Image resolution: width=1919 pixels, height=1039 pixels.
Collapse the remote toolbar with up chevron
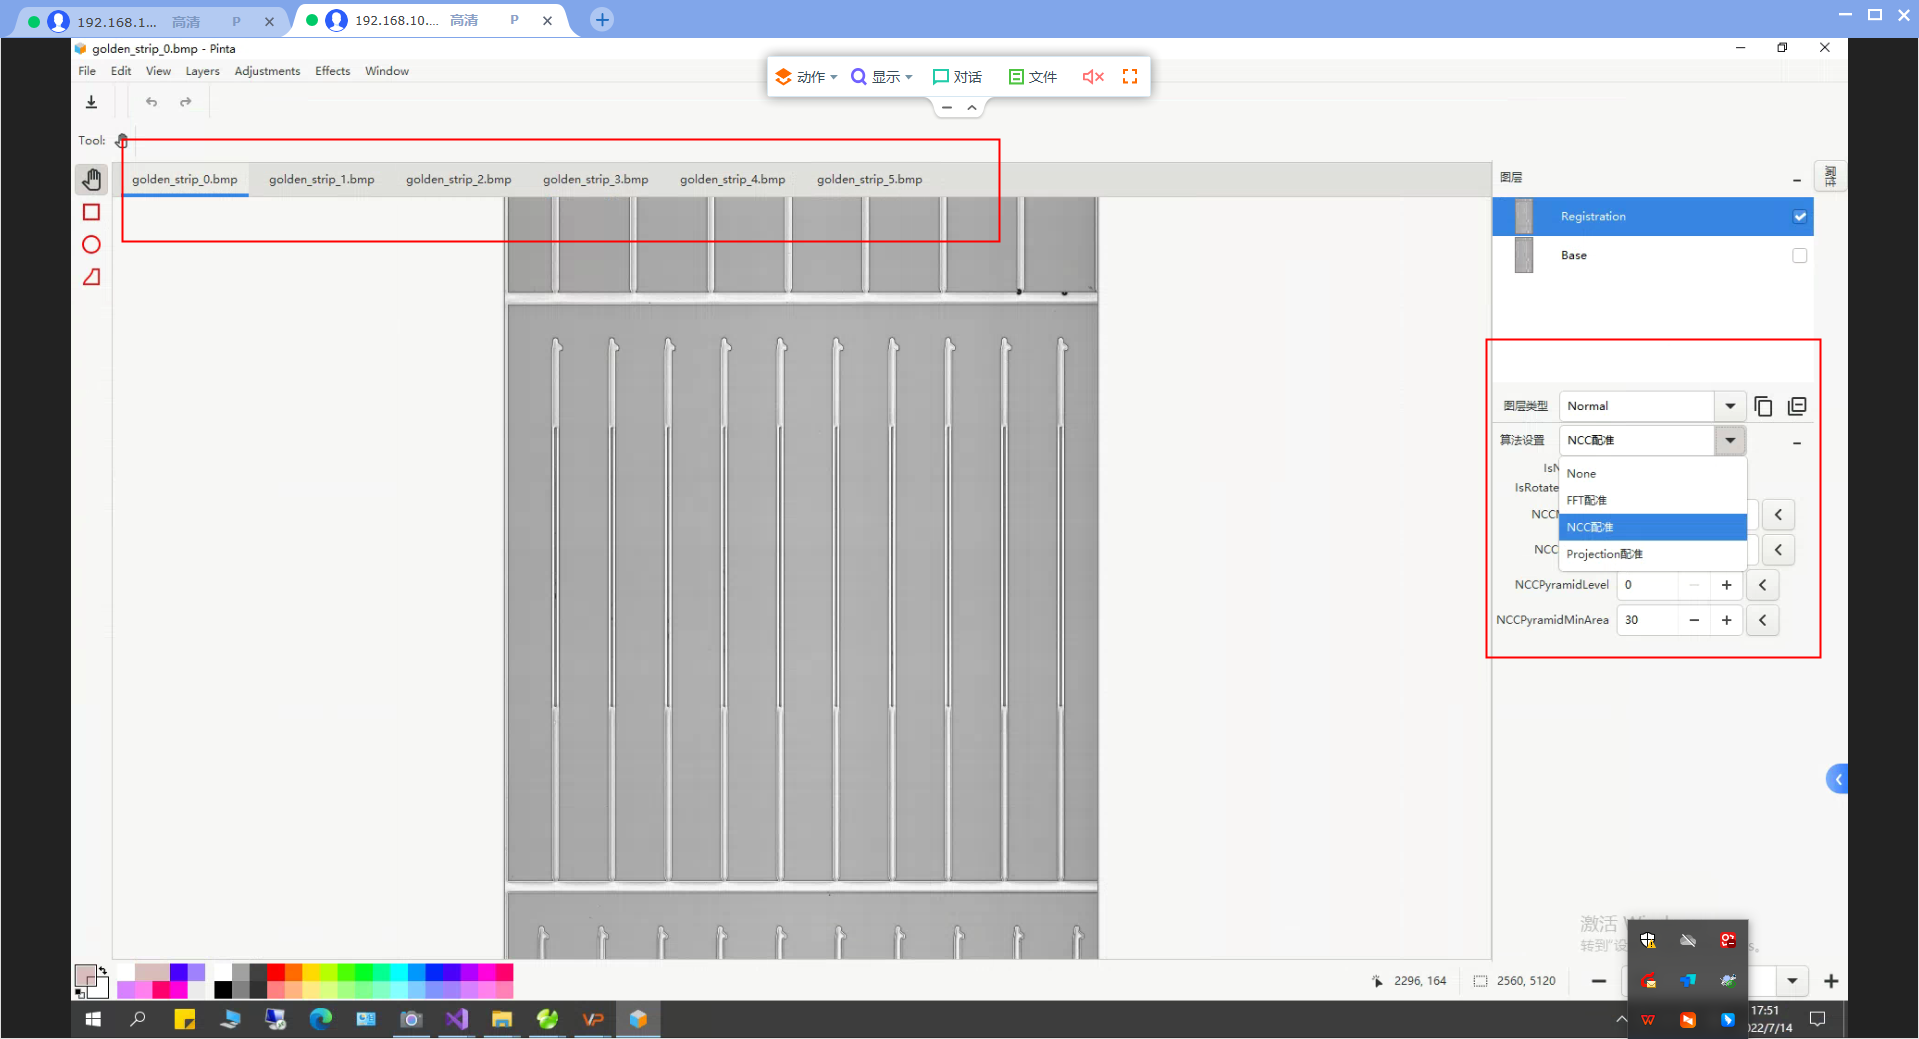[972, 107]
